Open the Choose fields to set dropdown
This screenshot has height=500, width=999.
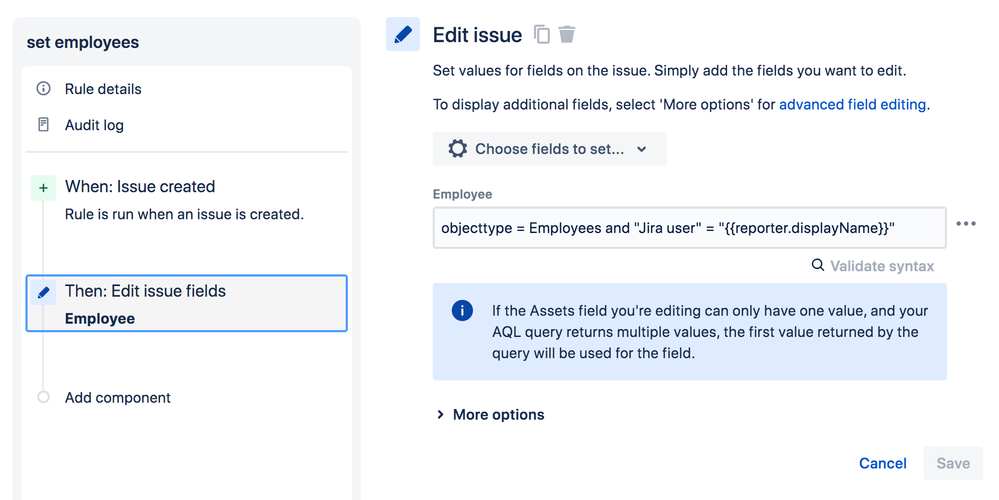550,149
